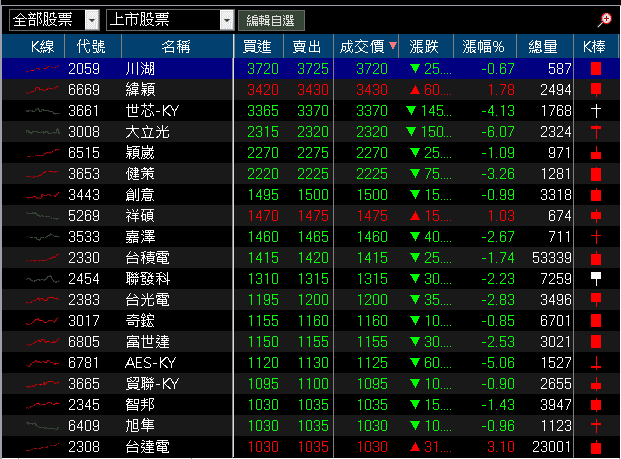This screenshot has width=621, height=459.
Task: Click the magnifier zoom icon
Action: 604,20
